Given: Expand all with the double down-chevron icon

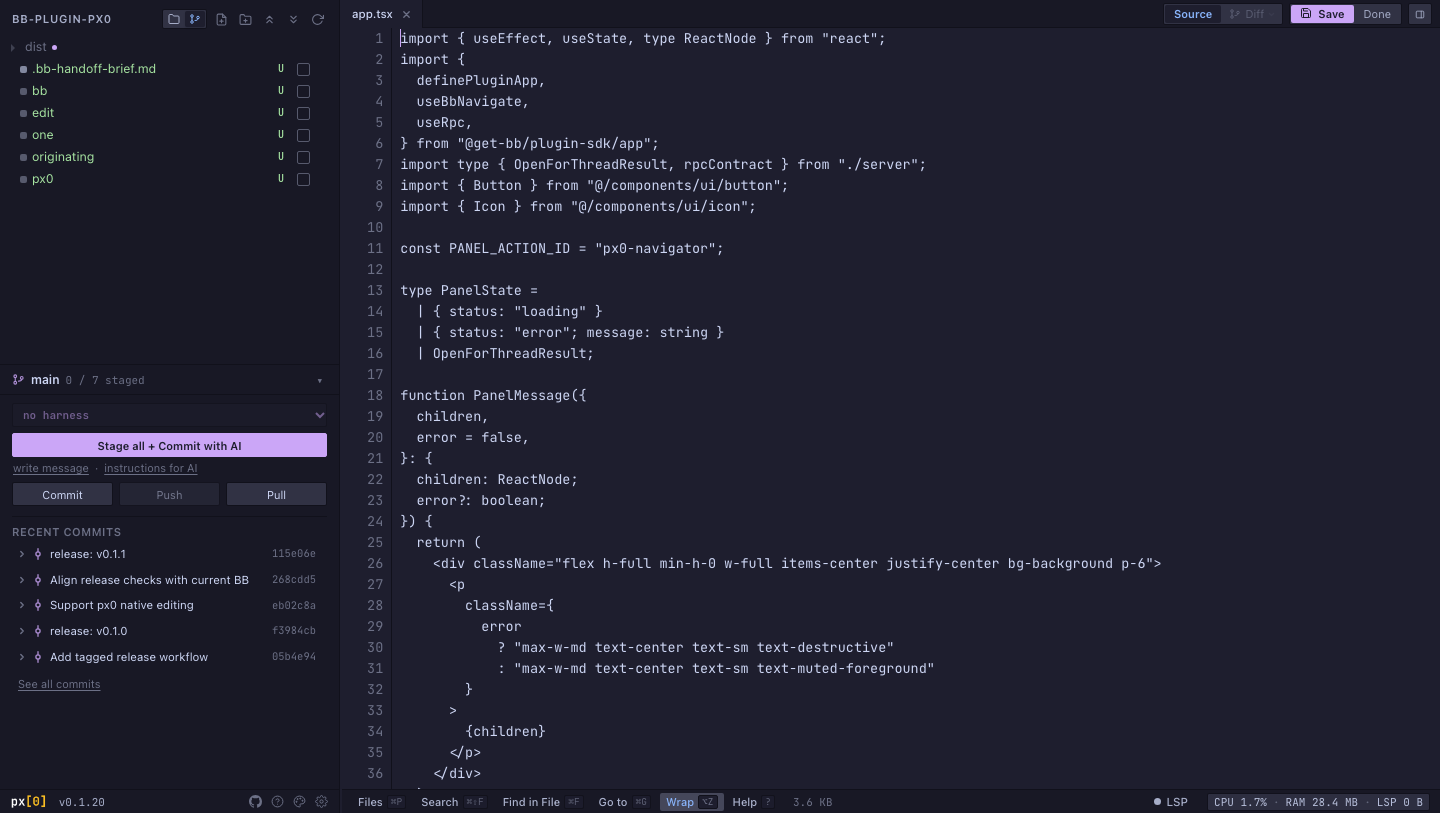Looking at the screenshot, I should pos(293,19).
